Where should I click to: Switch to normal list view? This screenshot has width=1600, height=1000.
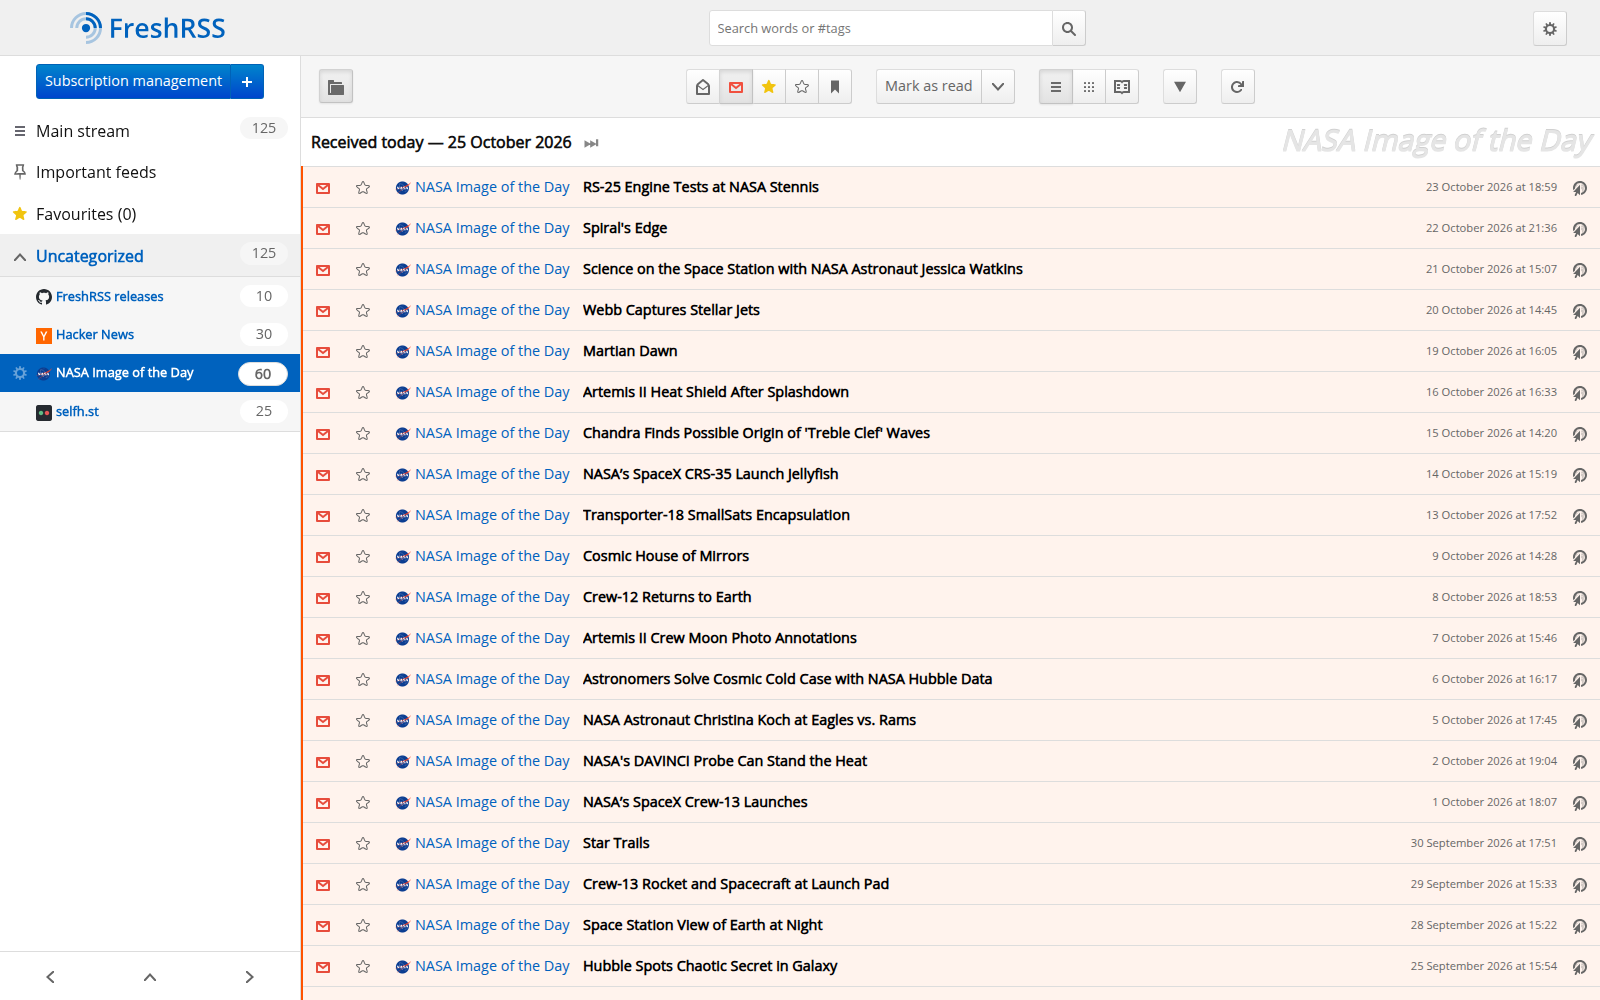tap(1056, 87)
